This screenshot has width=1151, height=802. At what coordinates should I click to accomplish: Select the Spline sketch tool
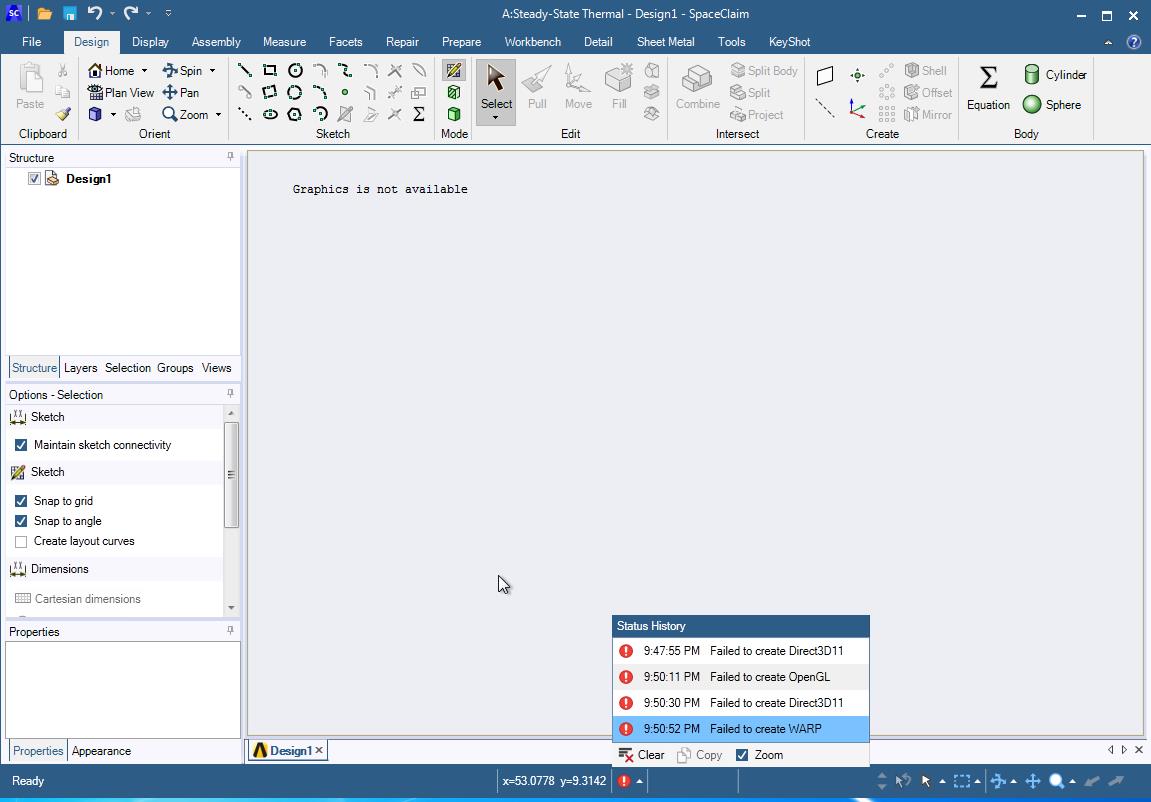click(345, 70)
